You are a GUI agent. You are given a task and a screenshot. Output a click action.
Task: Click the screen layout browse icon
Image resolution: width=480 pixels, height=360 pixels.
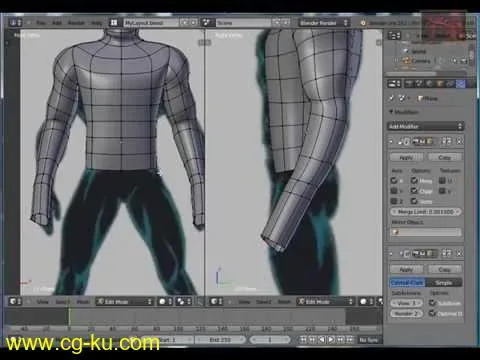[x=114, y=22]
